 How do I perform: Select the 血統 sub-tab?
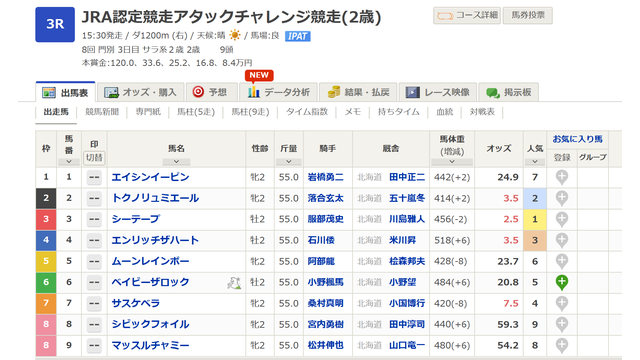(444, 112)
